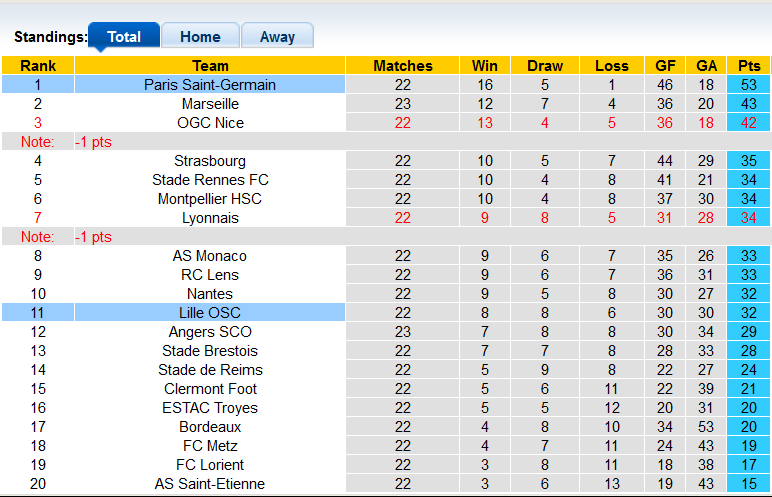
Task: Click the Paris Saint-Germain team link
Action: [x=210, y=85]
